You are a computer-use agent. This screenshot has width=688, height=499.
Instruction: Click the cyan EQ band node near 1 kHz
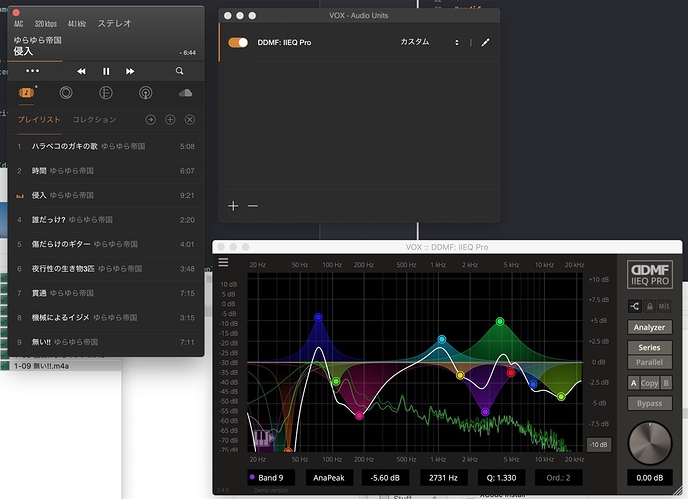coord(442,339)
